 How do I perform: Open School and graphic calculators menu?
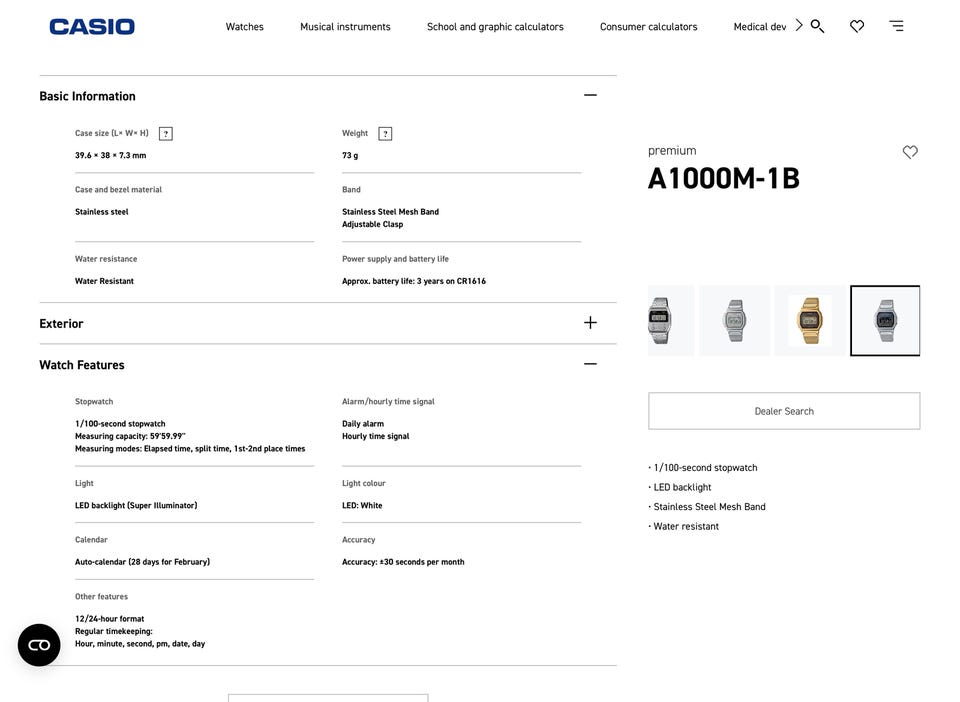[x=495, y=27]
